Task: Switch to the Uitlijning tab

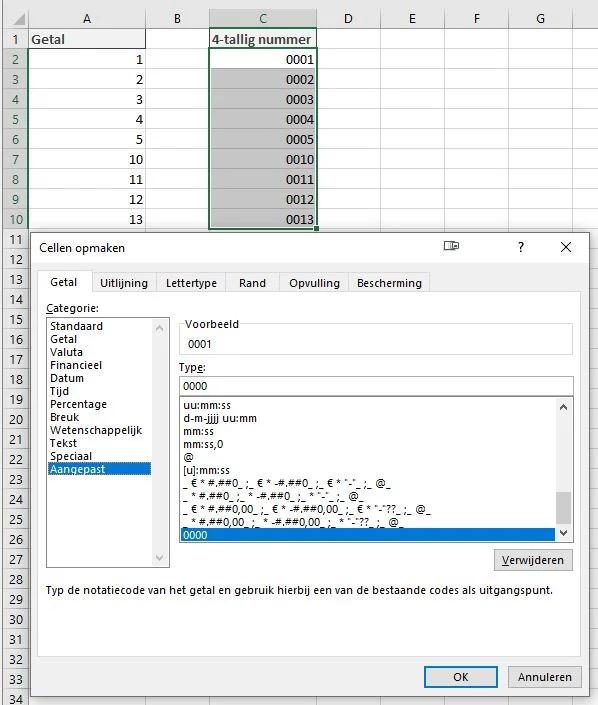Action: pos(124,283)
